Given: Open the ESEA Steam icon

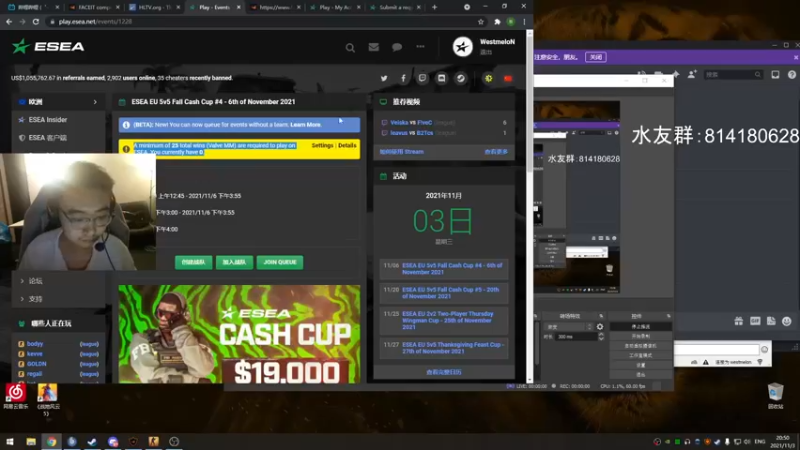Looking at the screenshot, I should pos(461,78).
